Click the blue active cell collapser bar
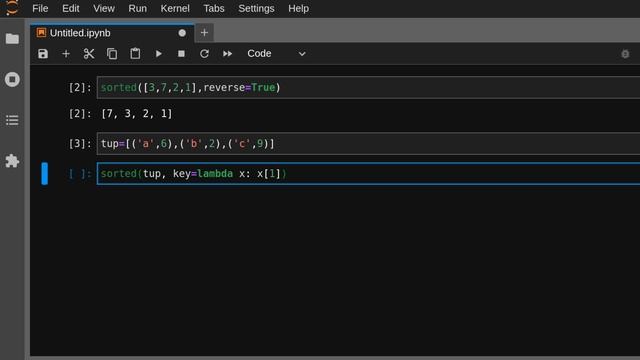The image size is (640, 360). click(x=44, y=173)
